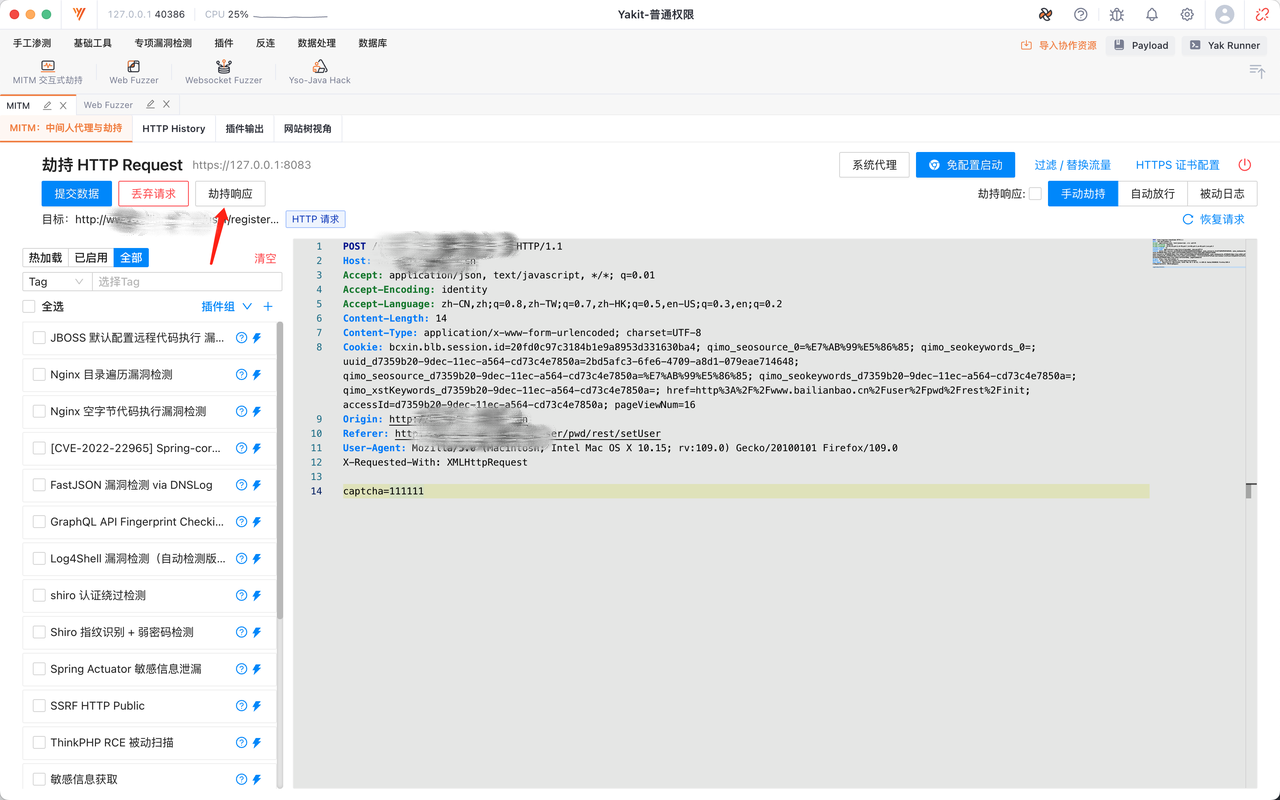Add a plugin group with the plus icon
Viewport: 1280px width, 800px height.
(267, 307)
